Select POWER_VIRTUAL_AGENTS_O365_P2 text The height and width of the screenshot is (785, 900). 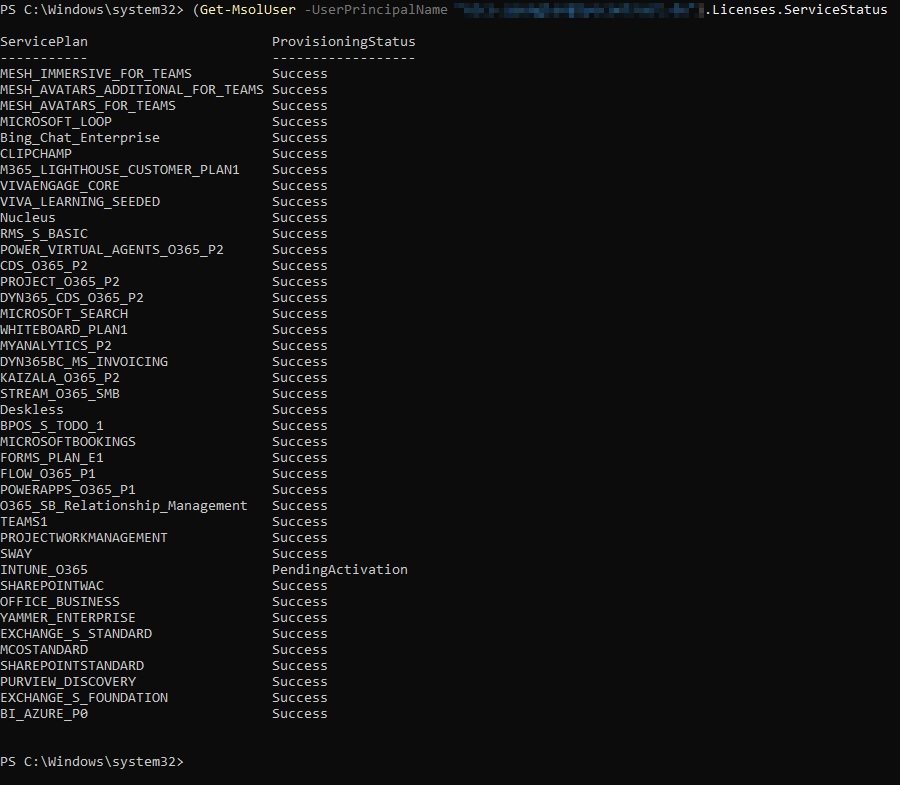click(x=112, y=250)
